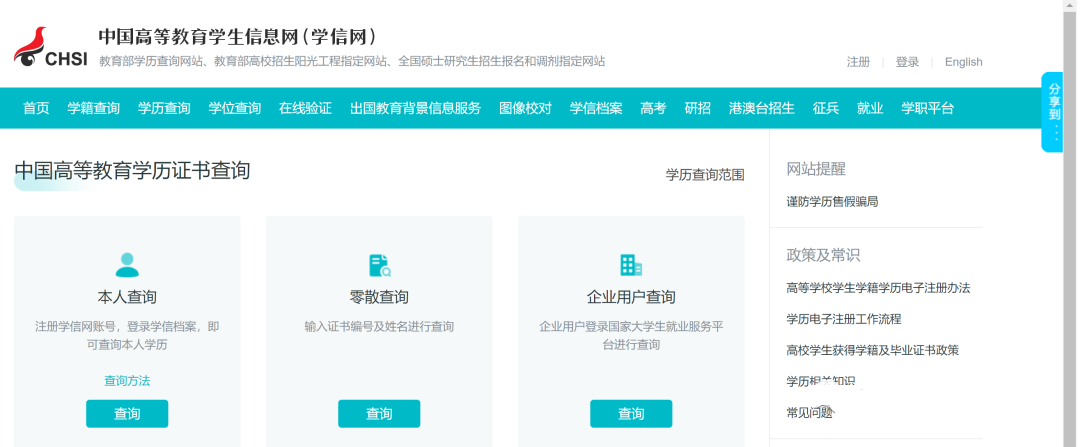This screenshot has height=447, width=1080.
Task: Click the CHSI logo
Action: 51,47
